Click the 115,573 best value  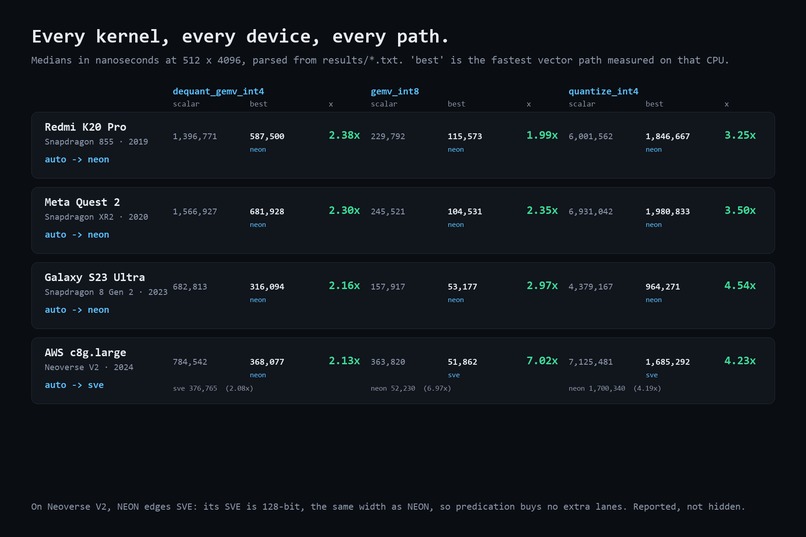point(465,136)
